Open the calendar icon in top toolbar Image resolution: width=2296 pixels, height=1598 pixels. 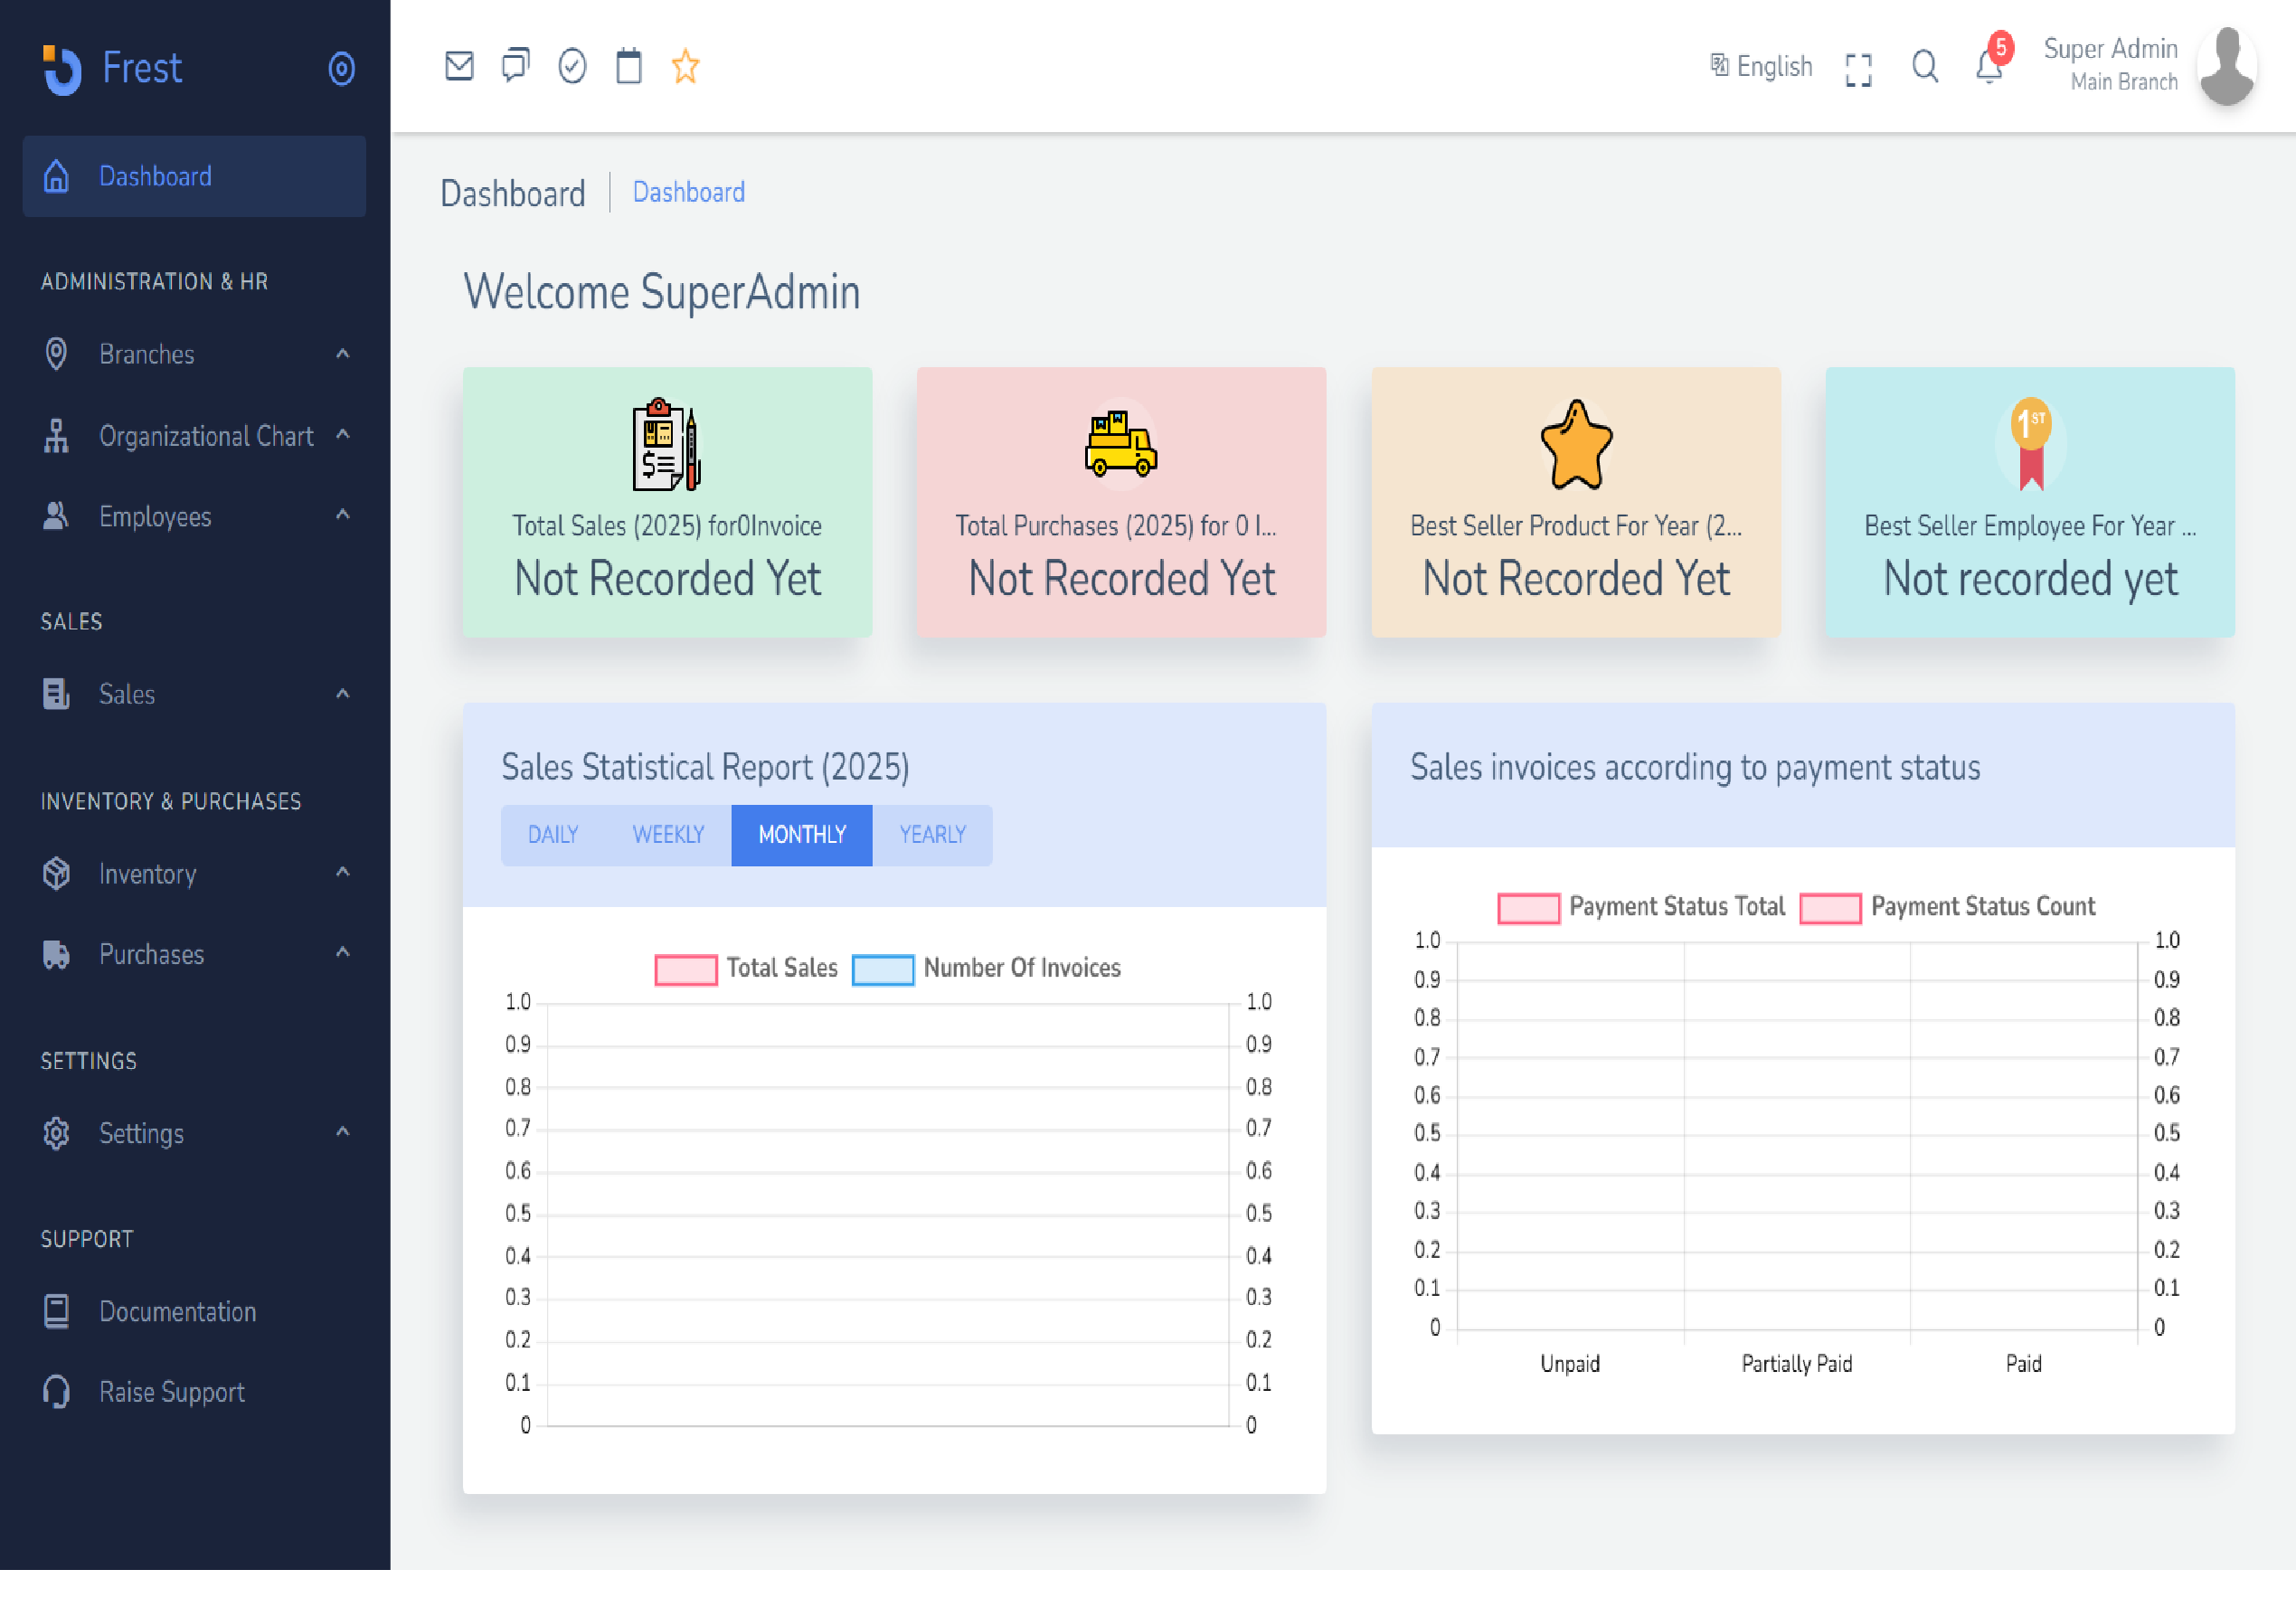pyautogui.click(x=628, y=66)
